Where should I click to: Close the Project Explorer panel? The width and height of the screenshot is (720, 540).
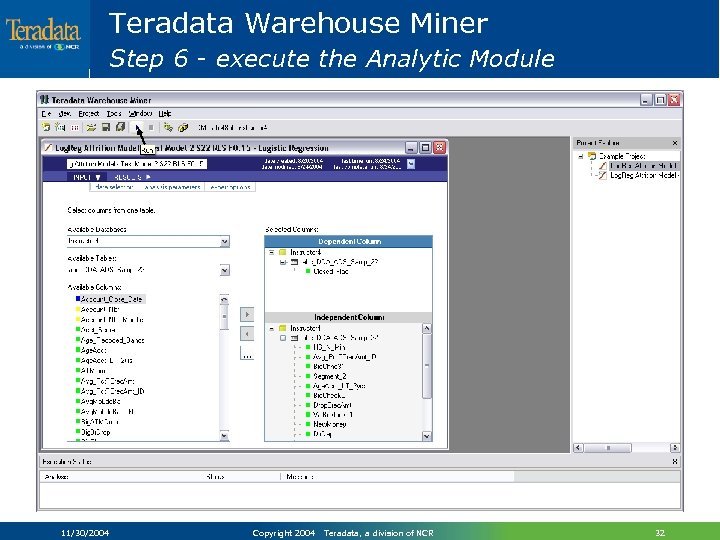coord(675,143)
